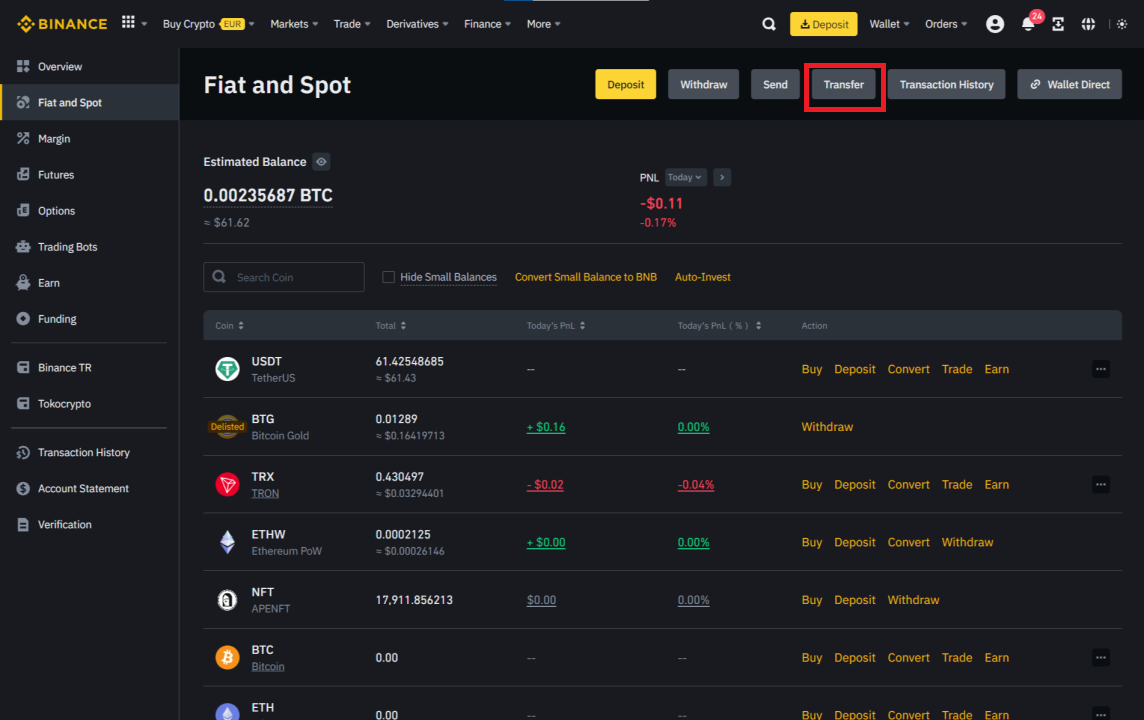Open Fiat and Spot in sidebar

coord(90,102)
